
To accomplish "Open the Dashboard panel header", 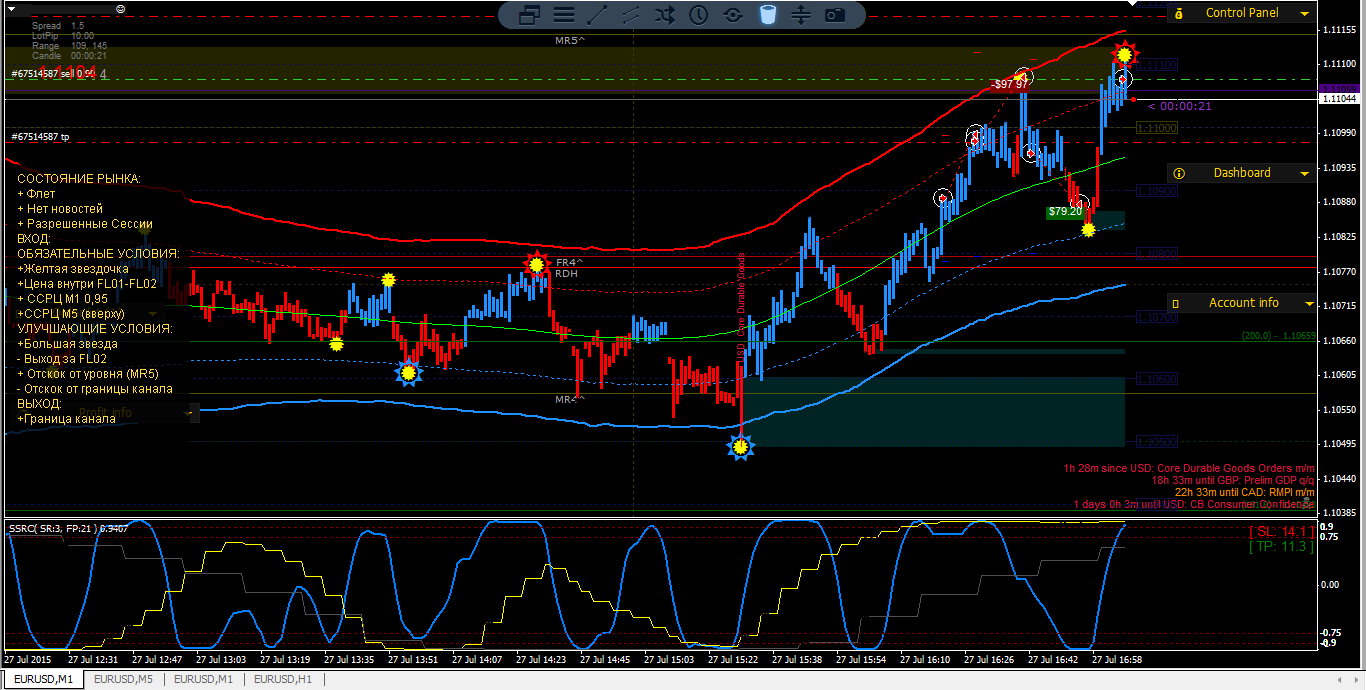I will (1241, 173).
